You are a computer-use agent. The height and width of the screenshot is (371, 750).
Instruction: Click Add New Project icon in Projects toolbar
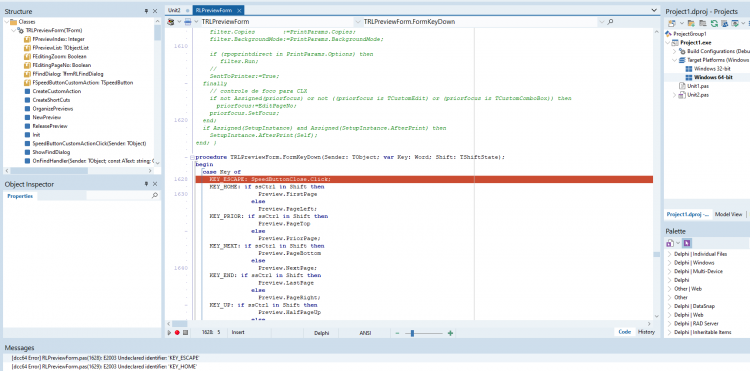click(672, 23)
